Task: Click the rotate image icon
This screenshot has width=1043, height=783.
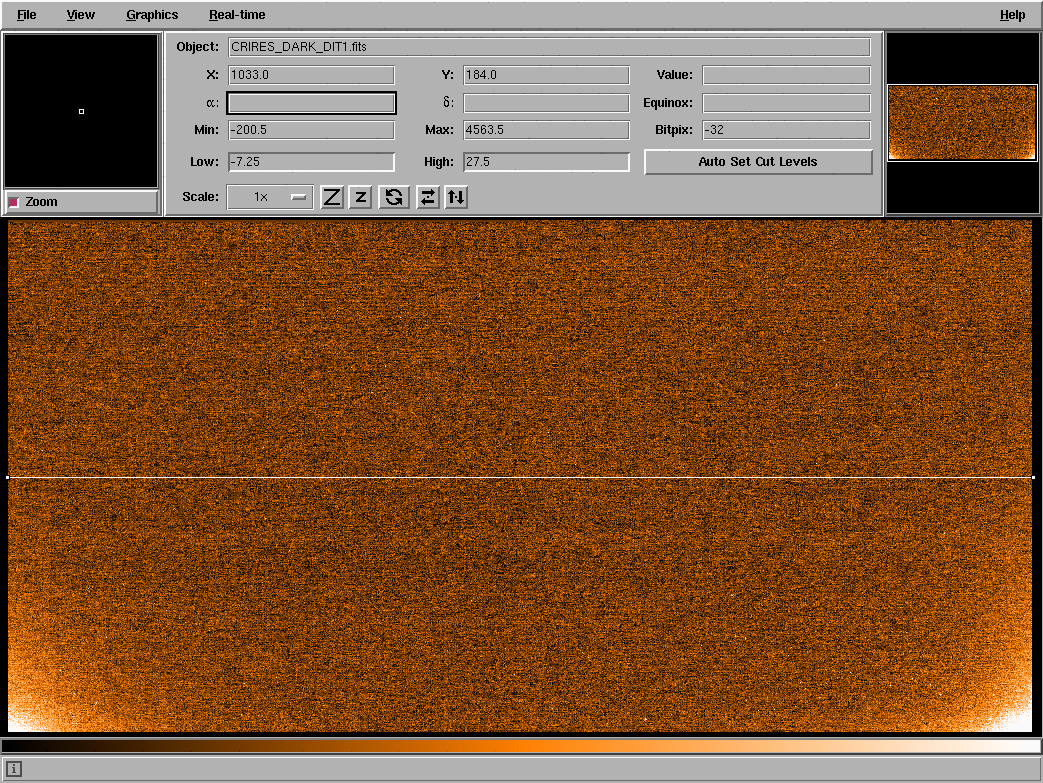Action: pos(394,197)
